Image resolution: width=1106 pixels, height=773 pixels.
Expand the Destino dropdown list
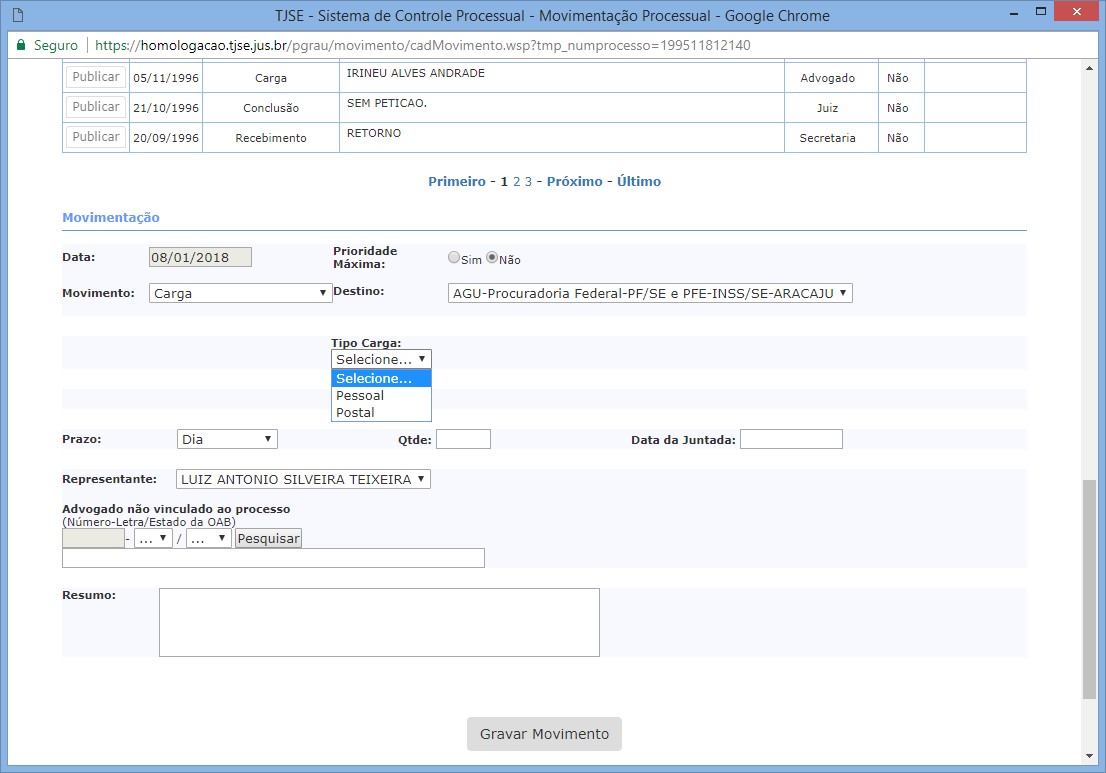650,293
